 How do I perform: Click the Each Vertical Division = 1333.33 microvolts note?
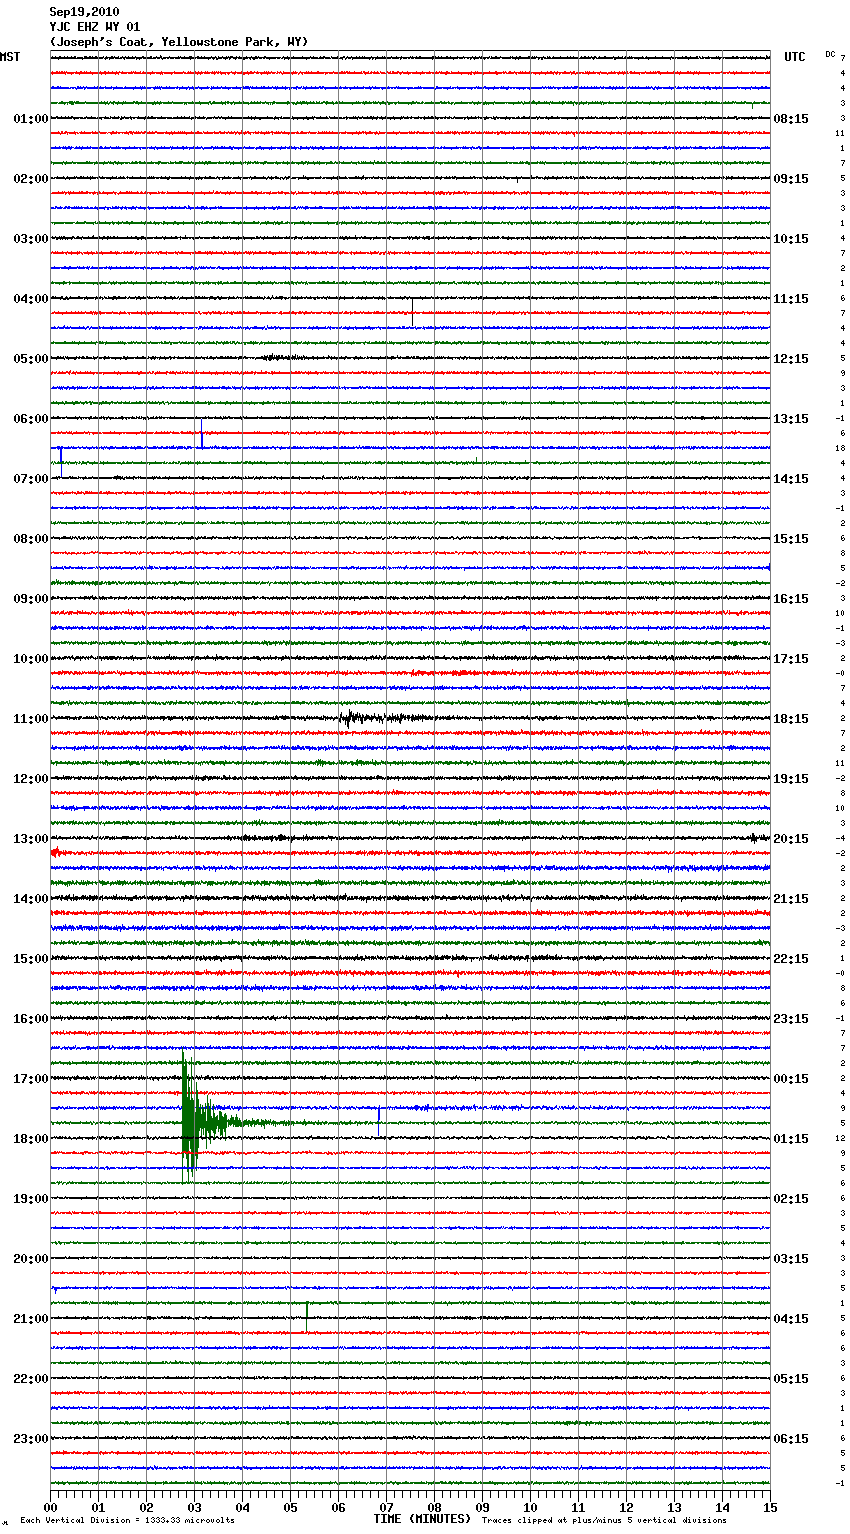click(x=127, y=1520)
